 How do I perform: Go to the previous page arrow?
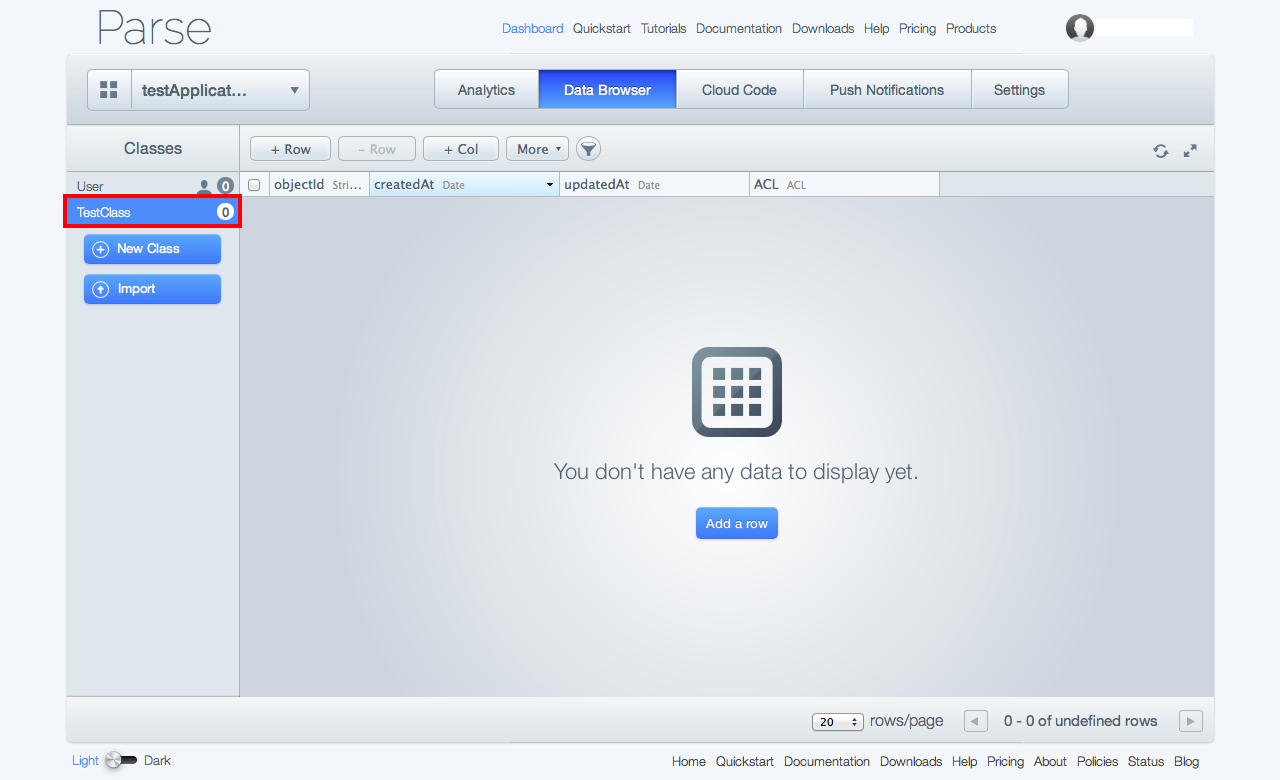coord(976,721)
